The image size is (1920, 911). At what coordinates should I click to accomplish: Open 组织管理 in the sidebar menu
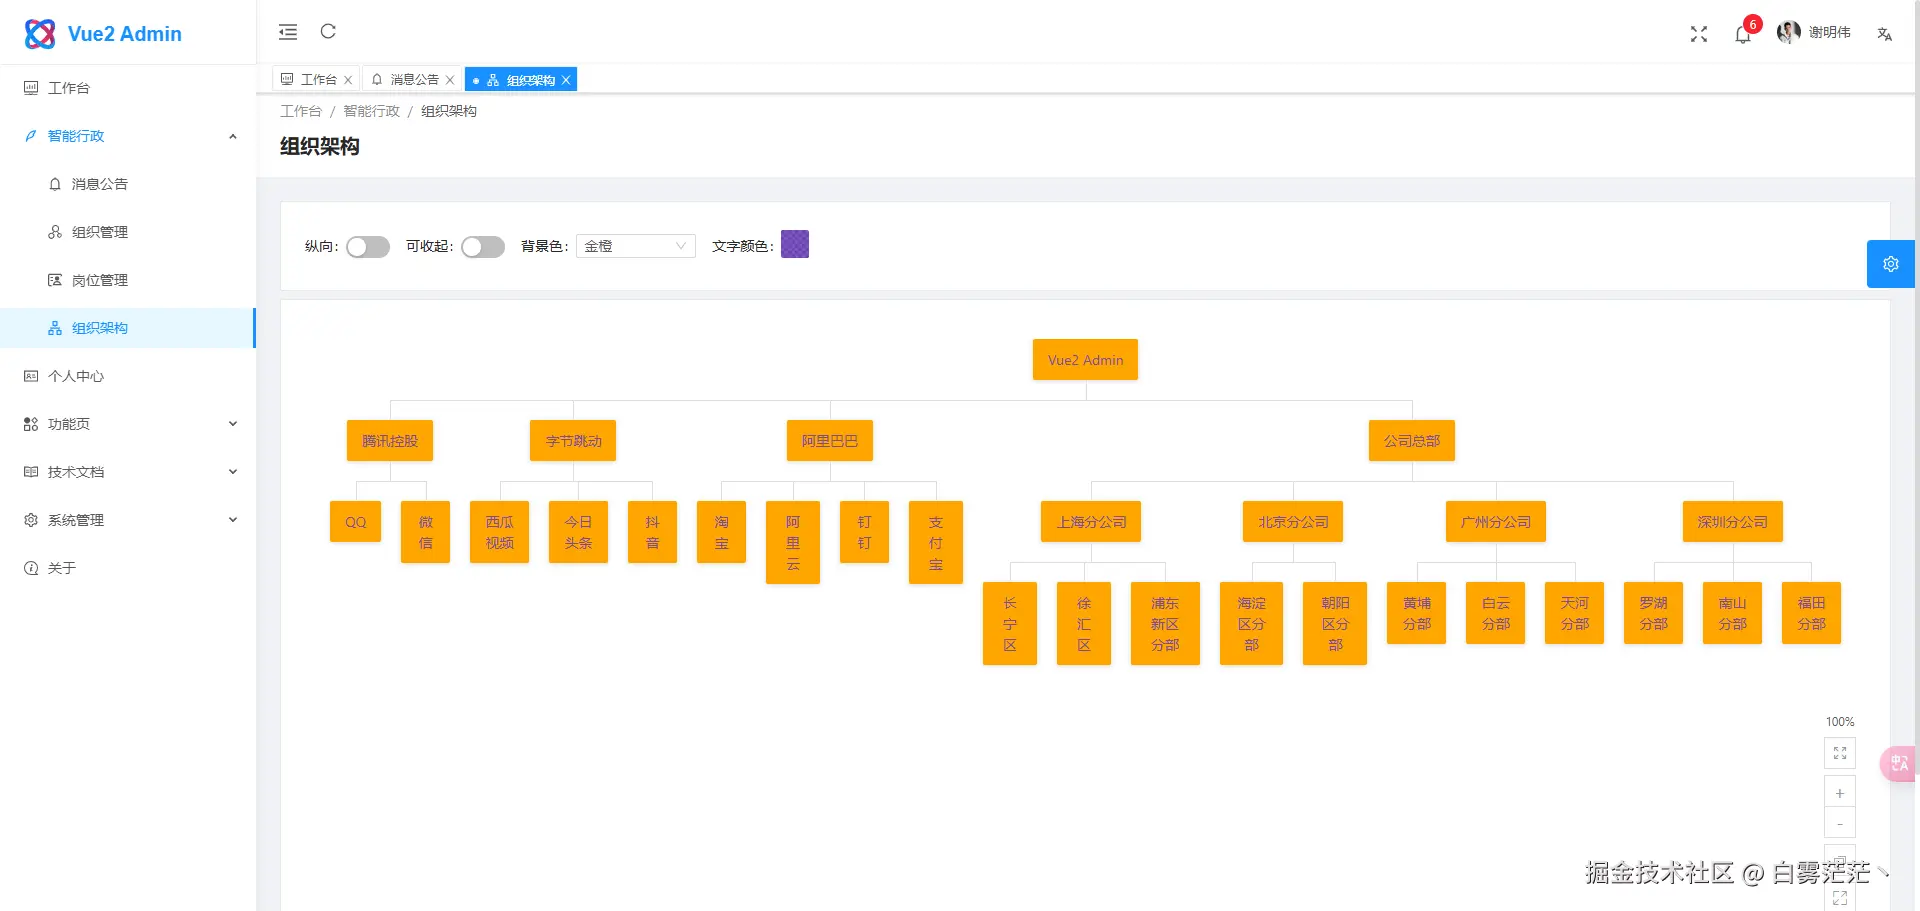pos(128,232)
